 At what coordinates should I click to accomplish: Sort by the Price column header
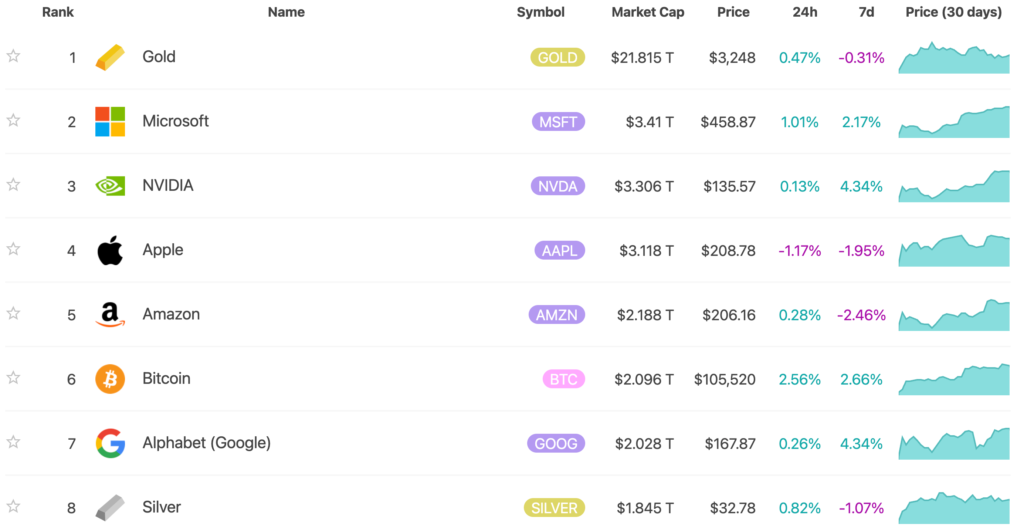[x=733, y=13]
